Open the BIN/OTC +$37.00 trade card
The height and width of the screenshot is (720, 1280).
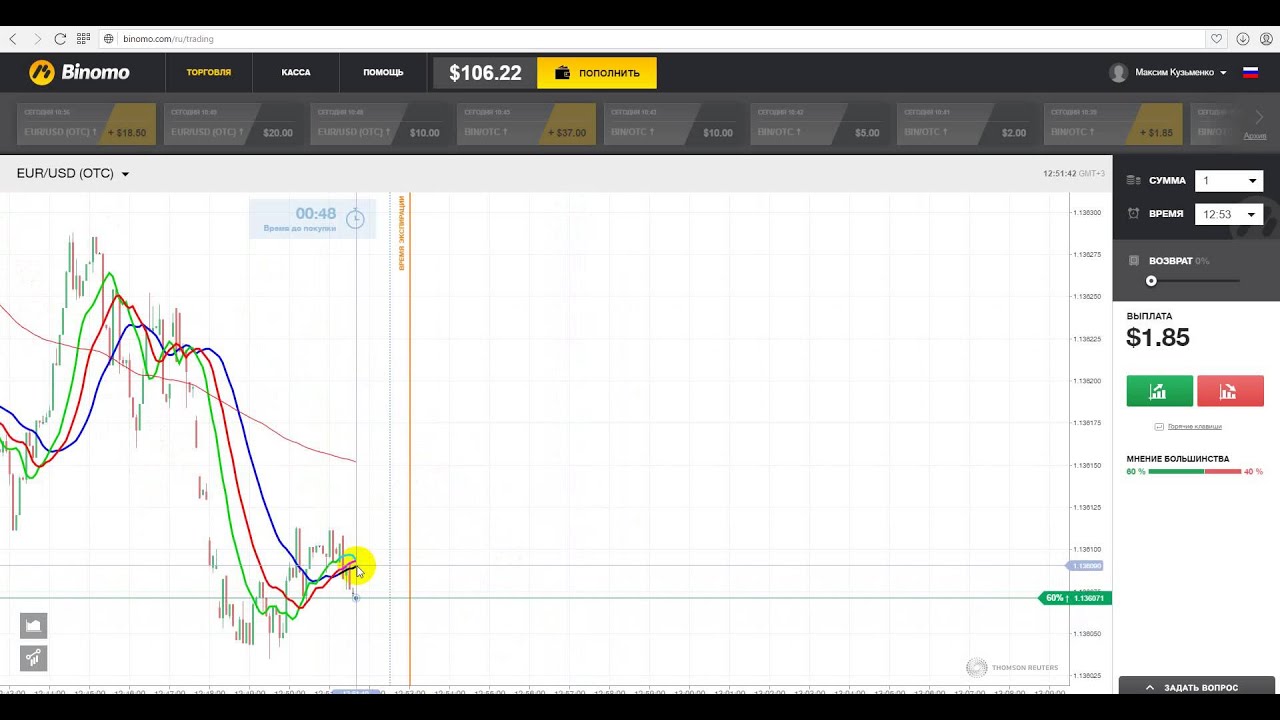tap(527, 124)
